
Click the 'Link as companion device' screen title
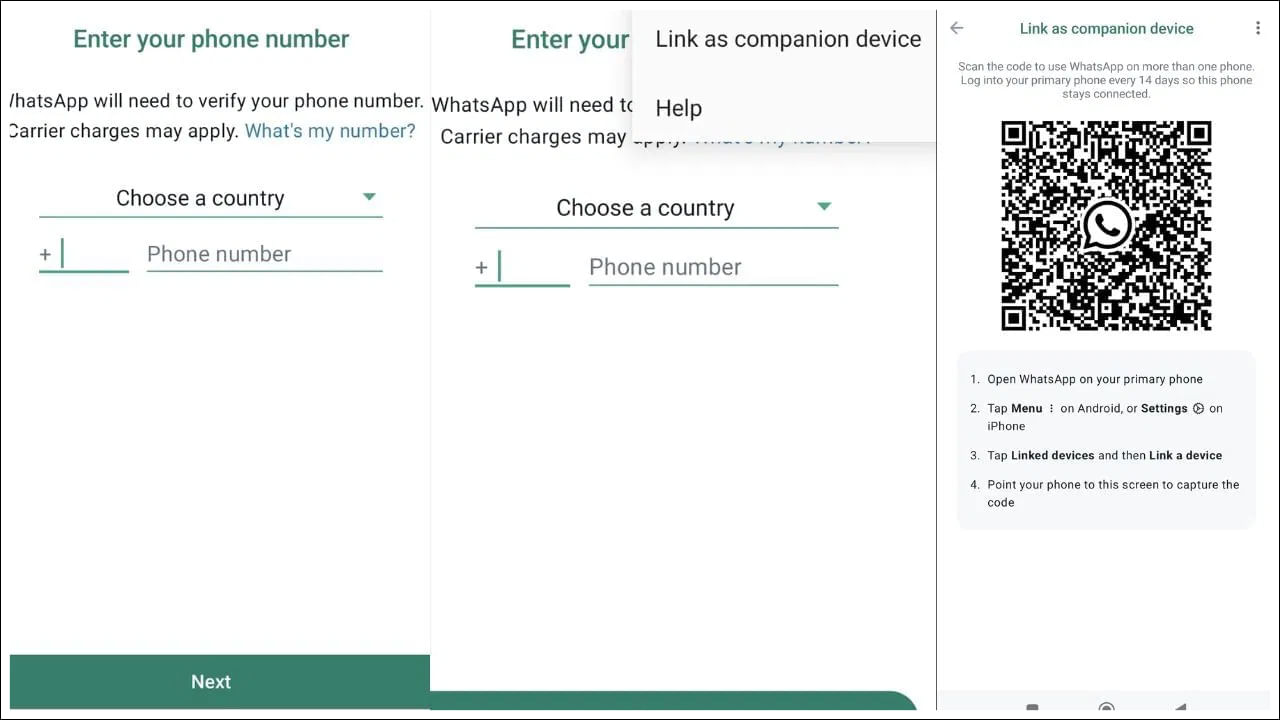click(1106, 28)
